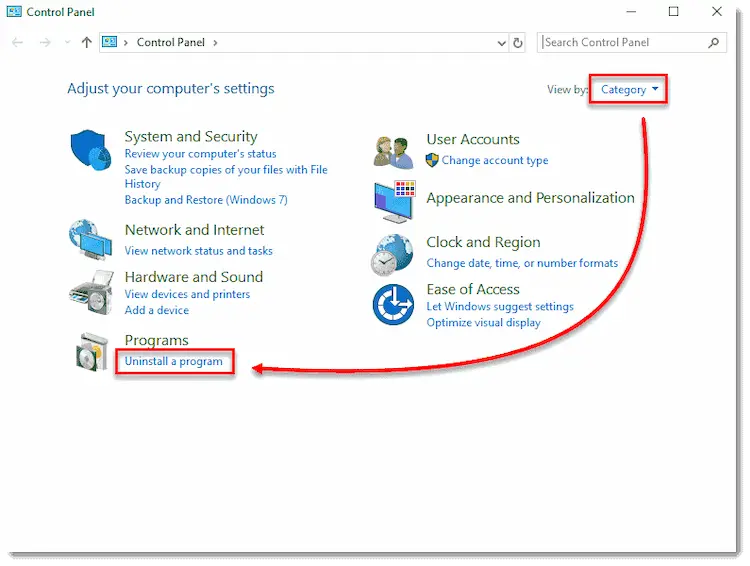Screen dimensions: 750x566
Task: Click the Network and Internet globe icon
Action: pos(90,240)
